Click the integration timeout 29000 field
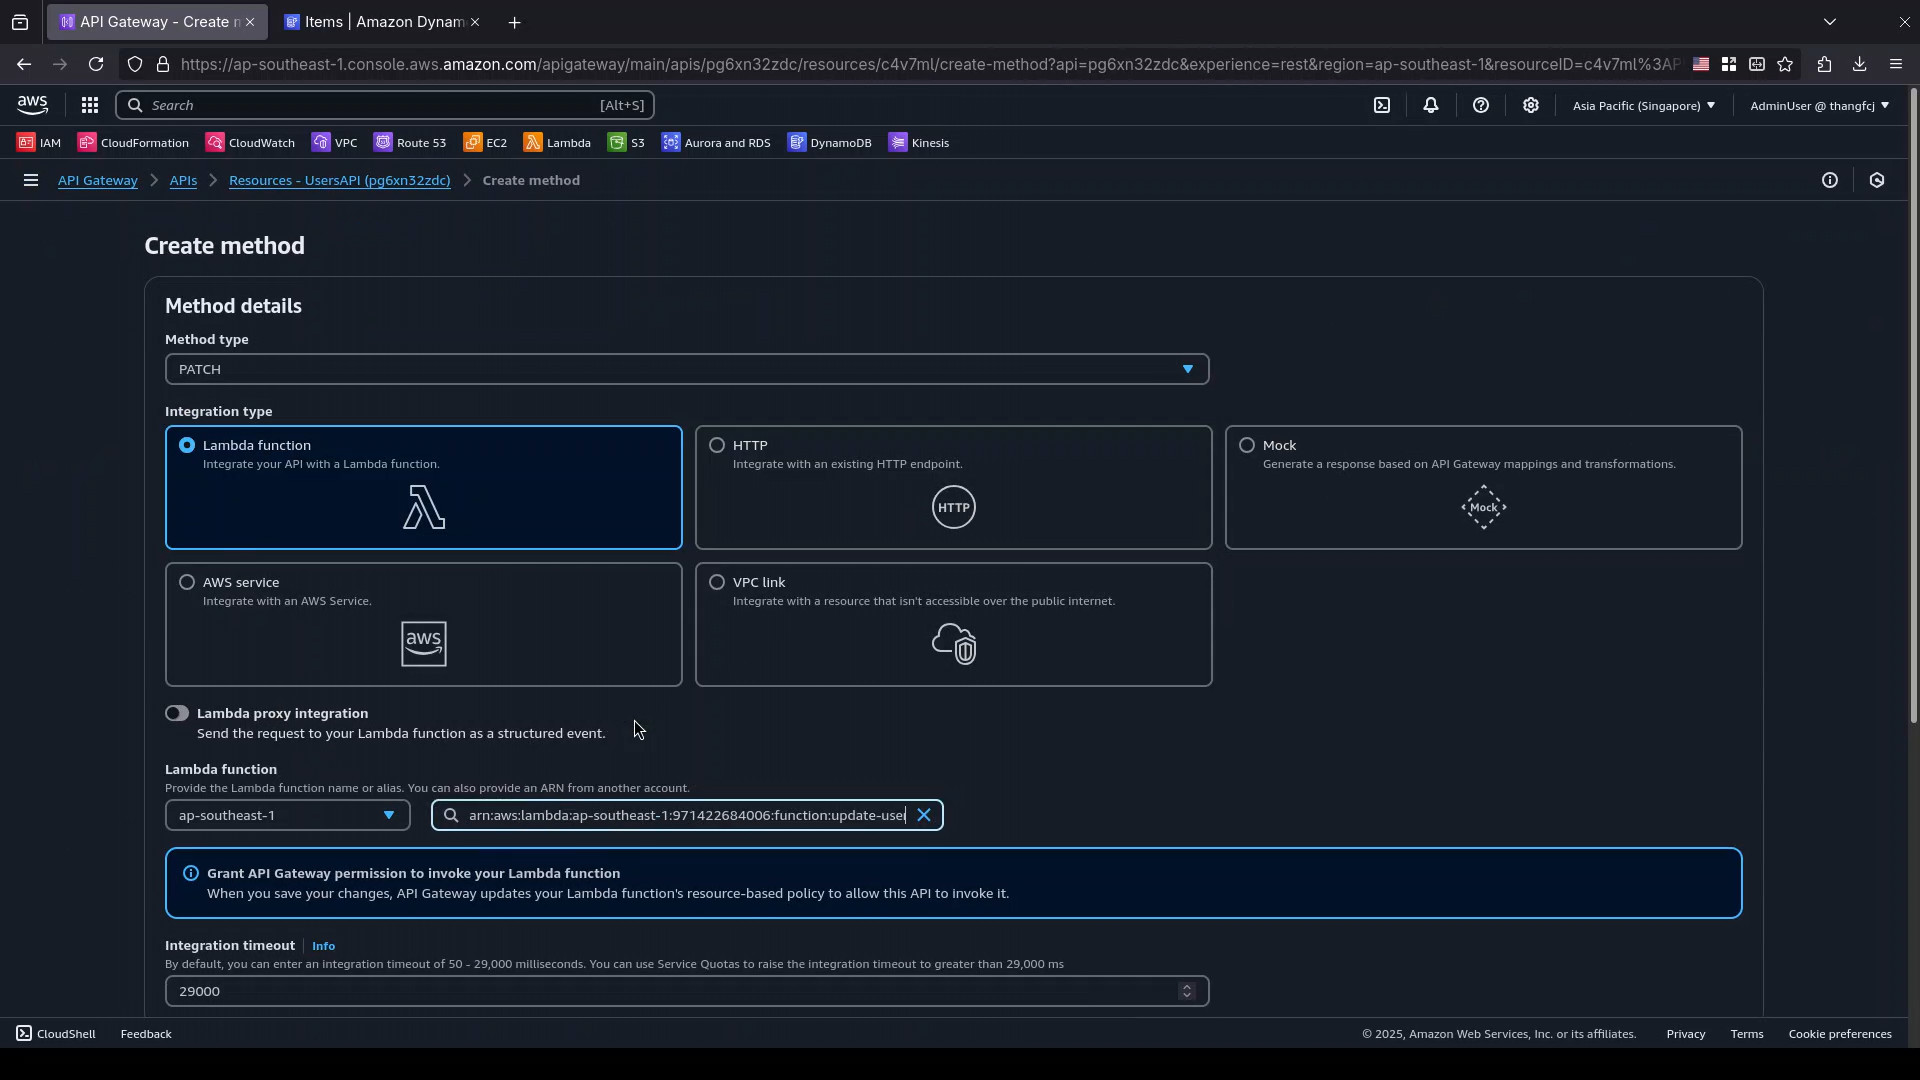The width and height of the screenshot is (1920, 1080). click(x=687, y=991)
